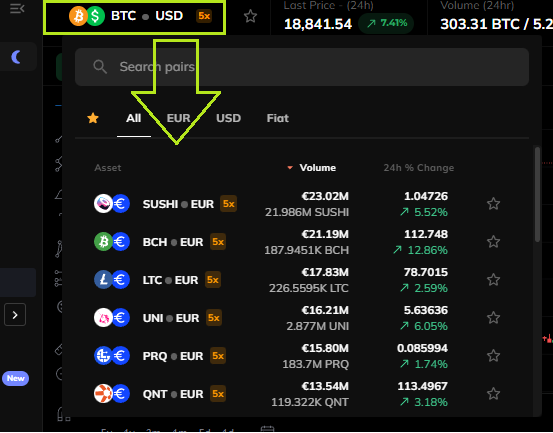Star the BCH EUR pair

click(x=493, y=242)
